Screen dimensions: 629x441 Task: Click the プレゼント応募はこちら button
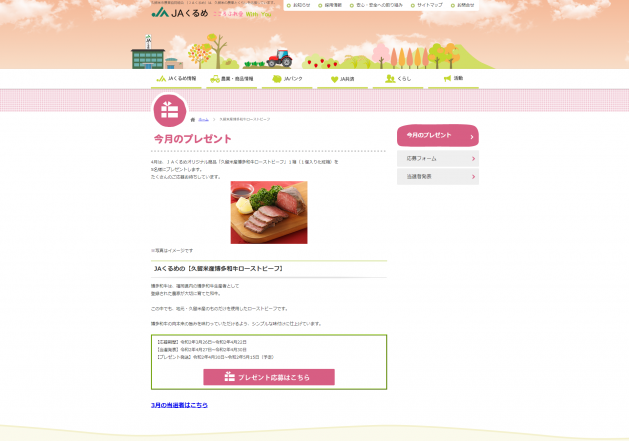pos(269,377)
